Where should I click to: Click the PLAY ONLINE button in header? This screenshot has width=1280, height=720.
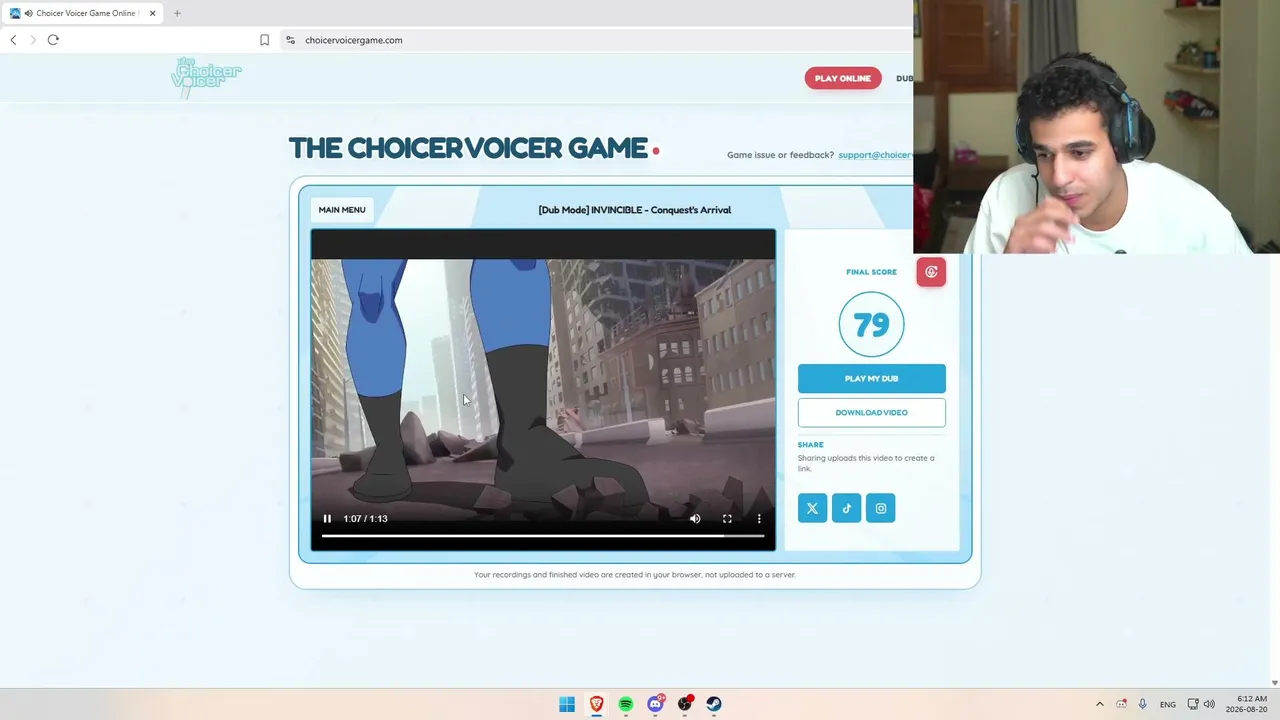point(842,78)
